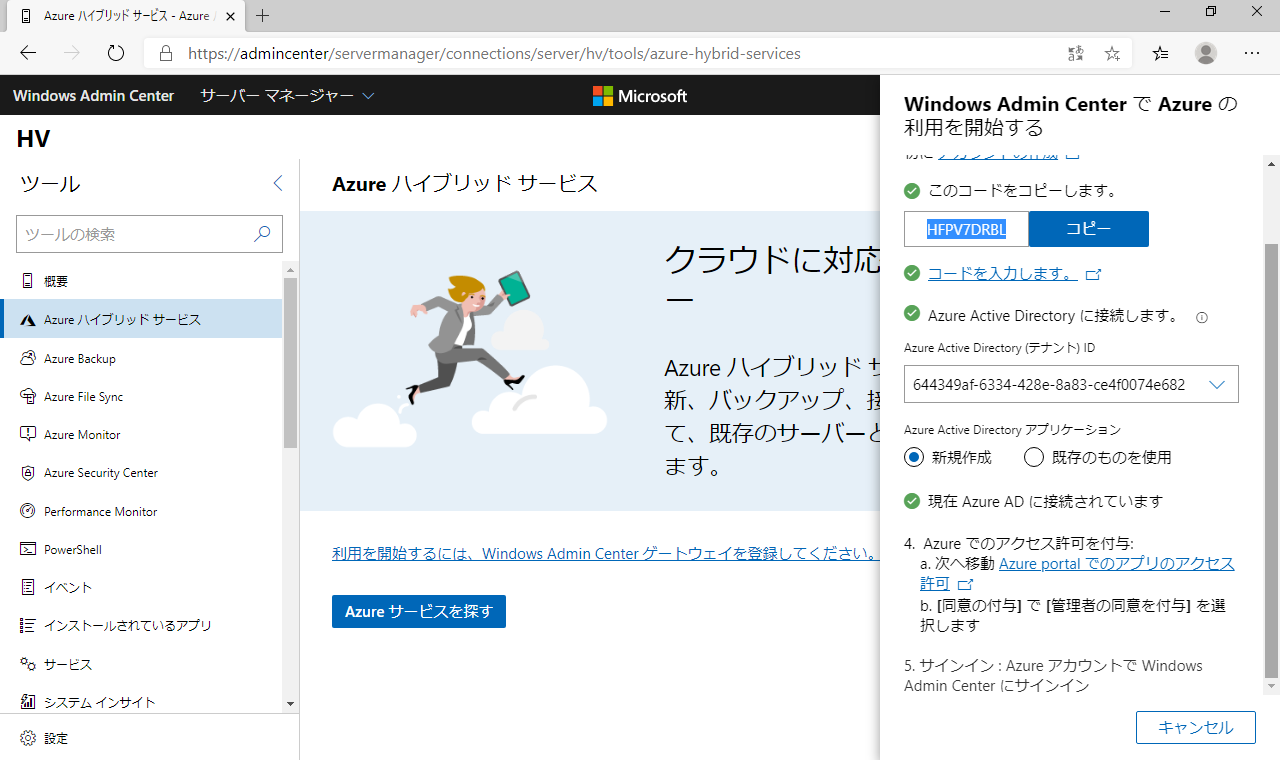Open Azure File Sync icon in sidebar

(x=27, y=397)
